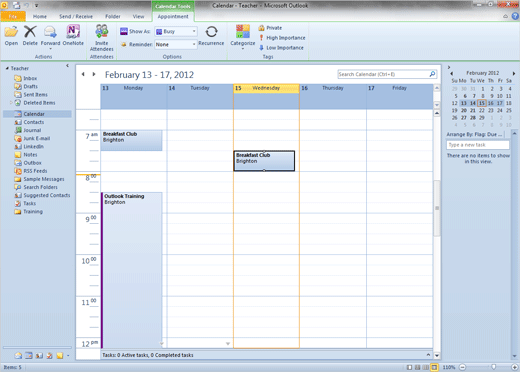520x372 pixels.
Task: Click the Type a new task field
Action: (x=478, y=145)
